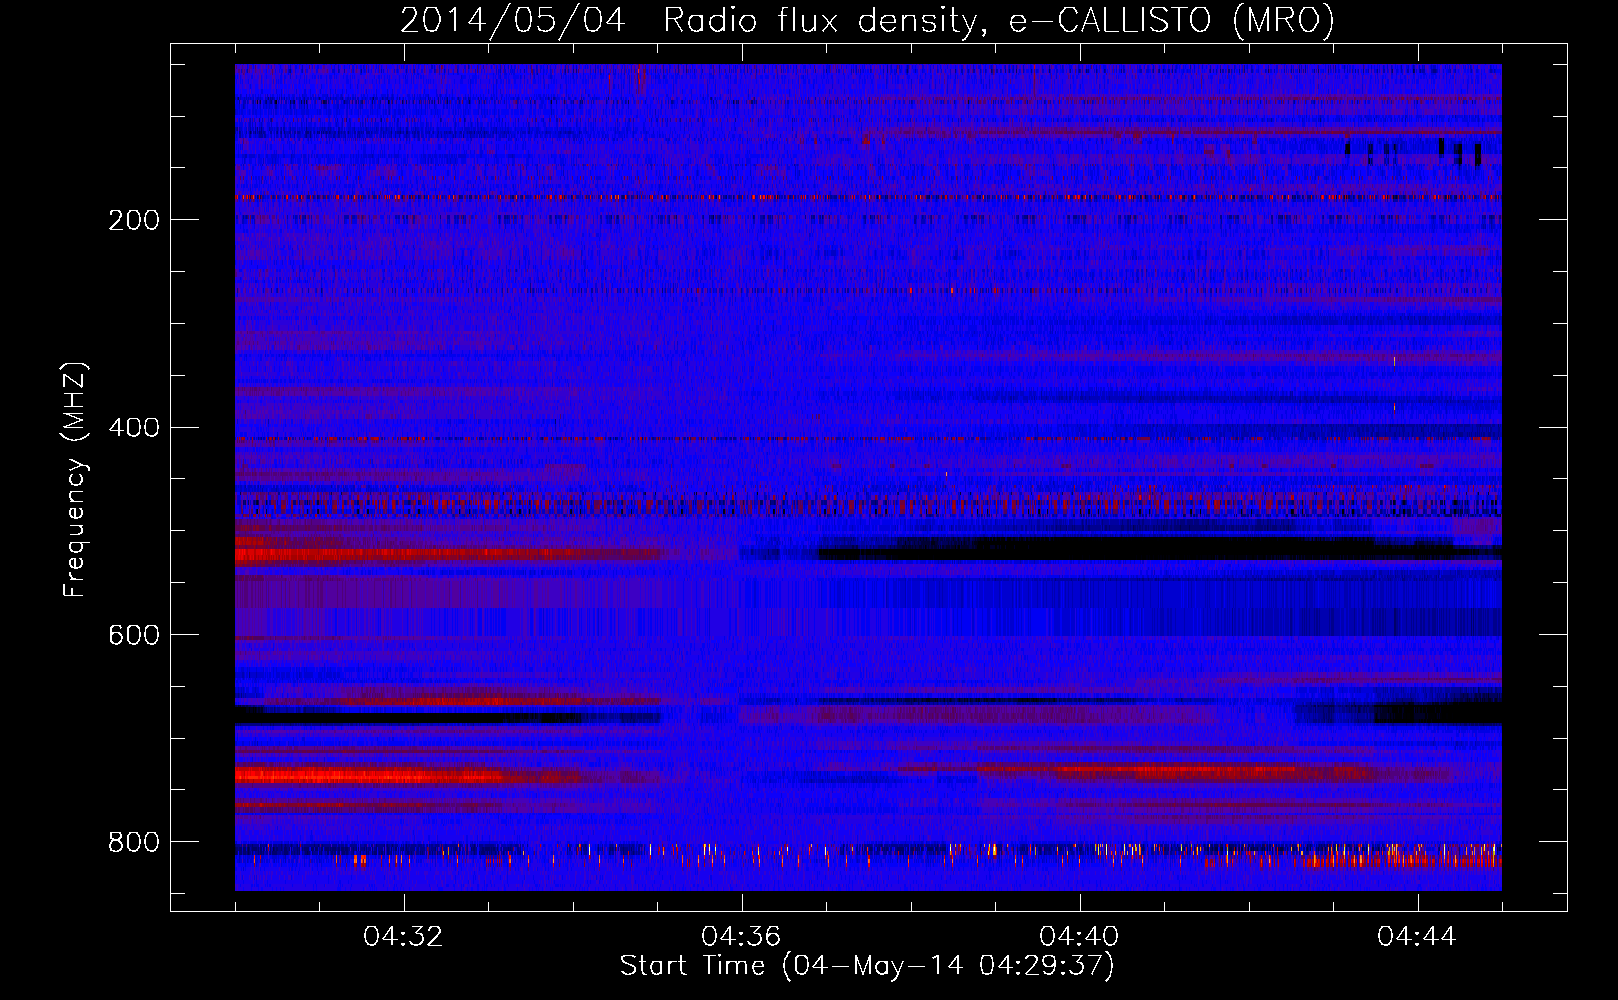Click the 04:44 time tick label
Screen dimensions: 1618x1000
click(1417, 937)
